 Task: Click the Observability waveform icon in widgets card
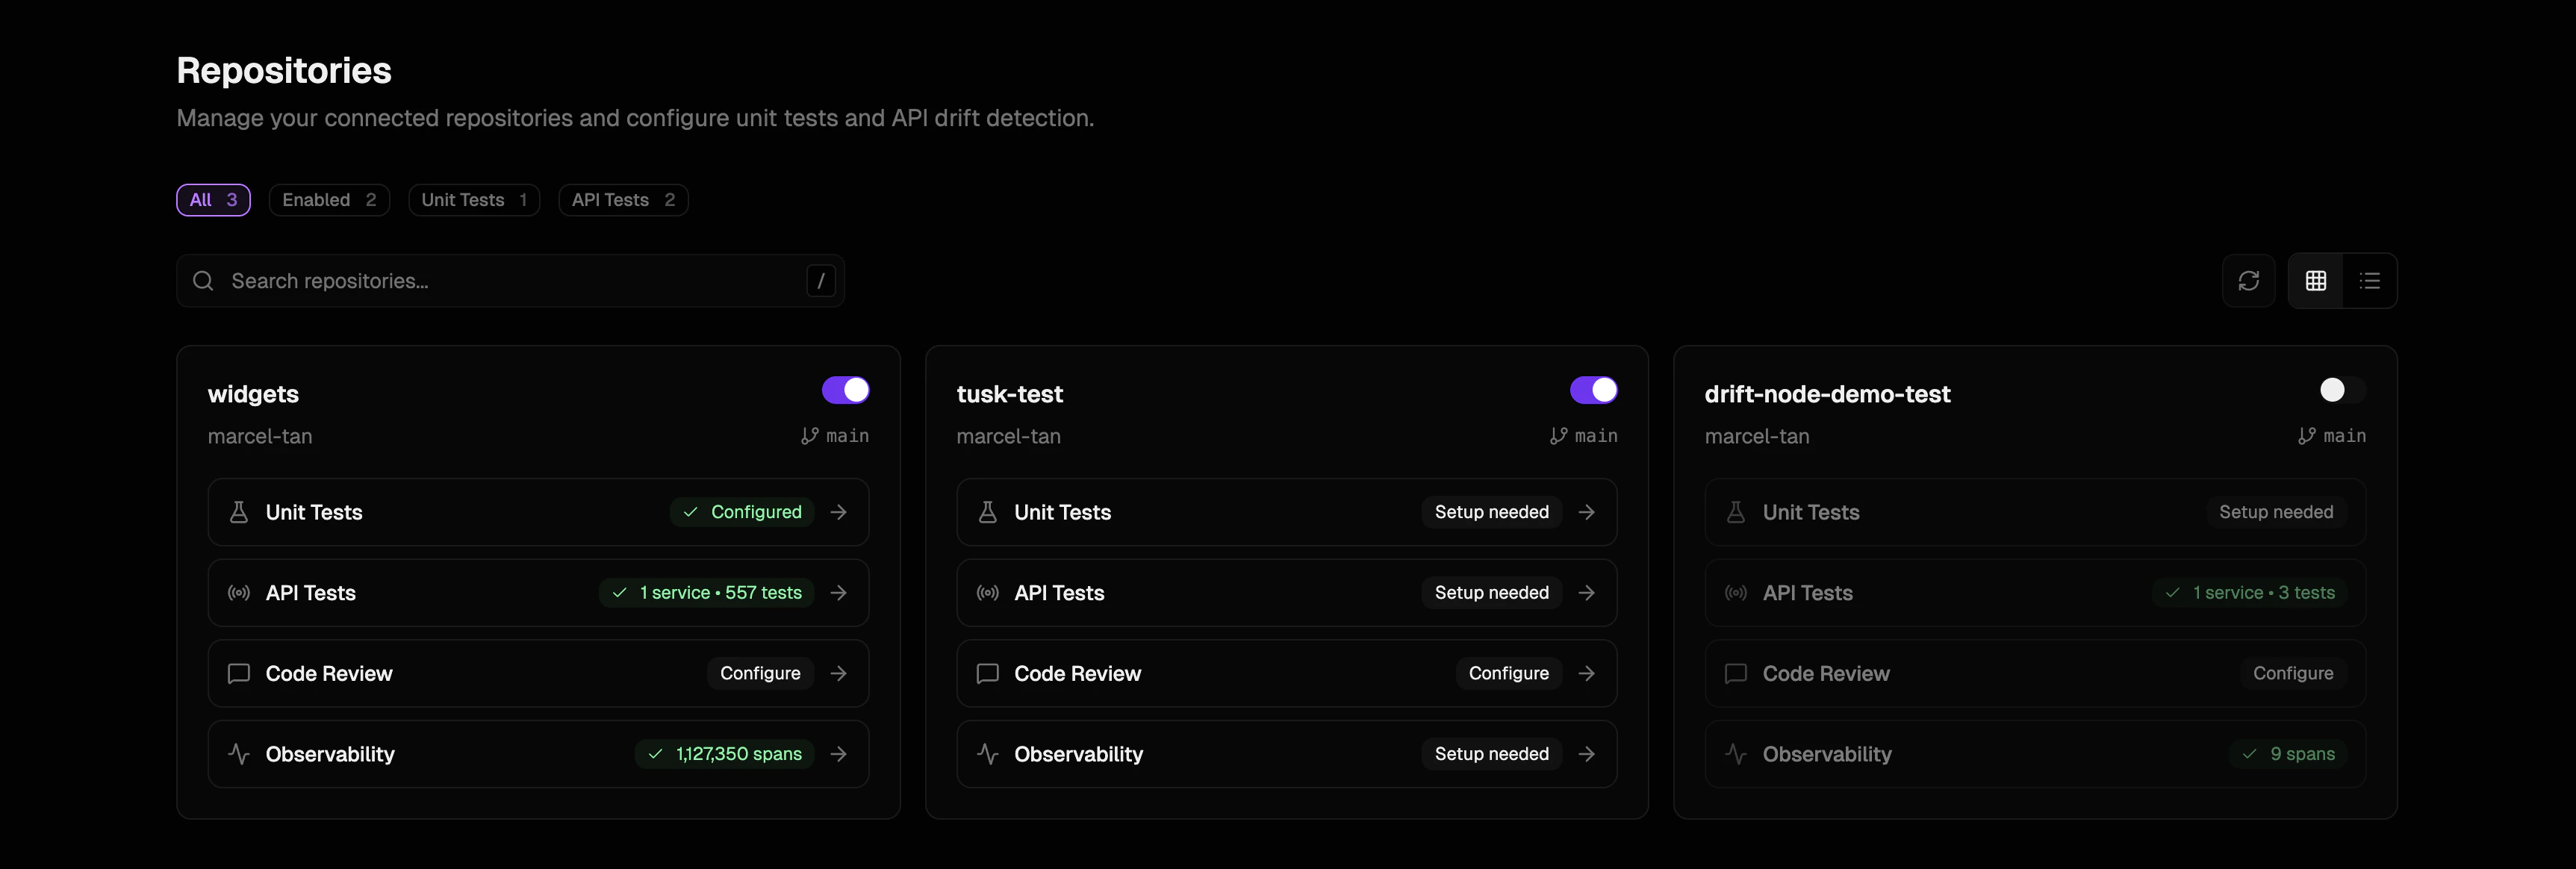tap(238, 754)
